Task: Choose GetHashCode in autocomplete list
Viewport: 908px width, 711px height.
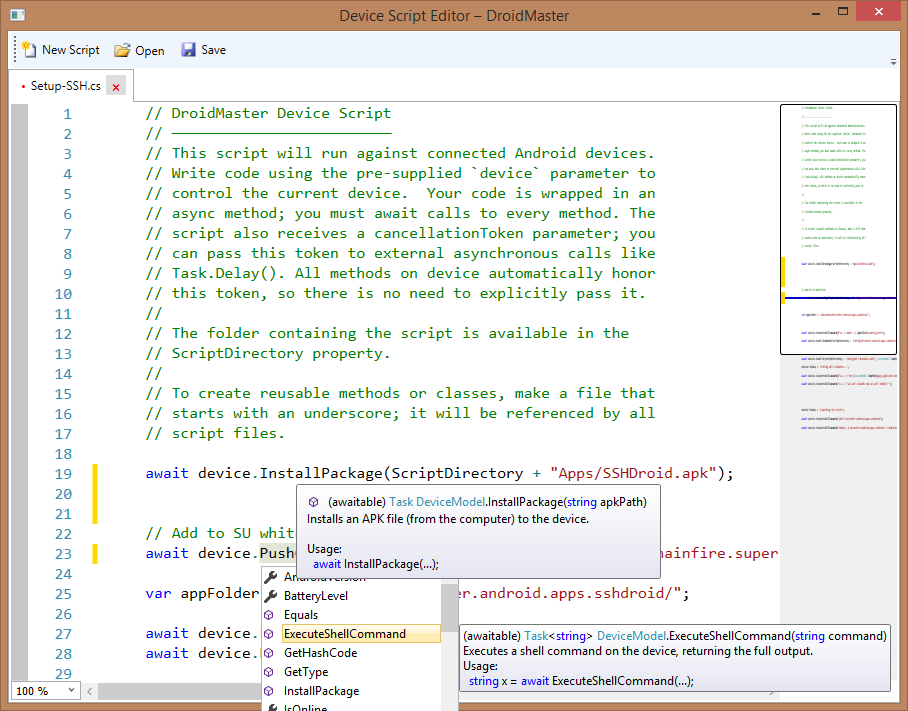Action: pyautogui.click(x=320, y=653)
